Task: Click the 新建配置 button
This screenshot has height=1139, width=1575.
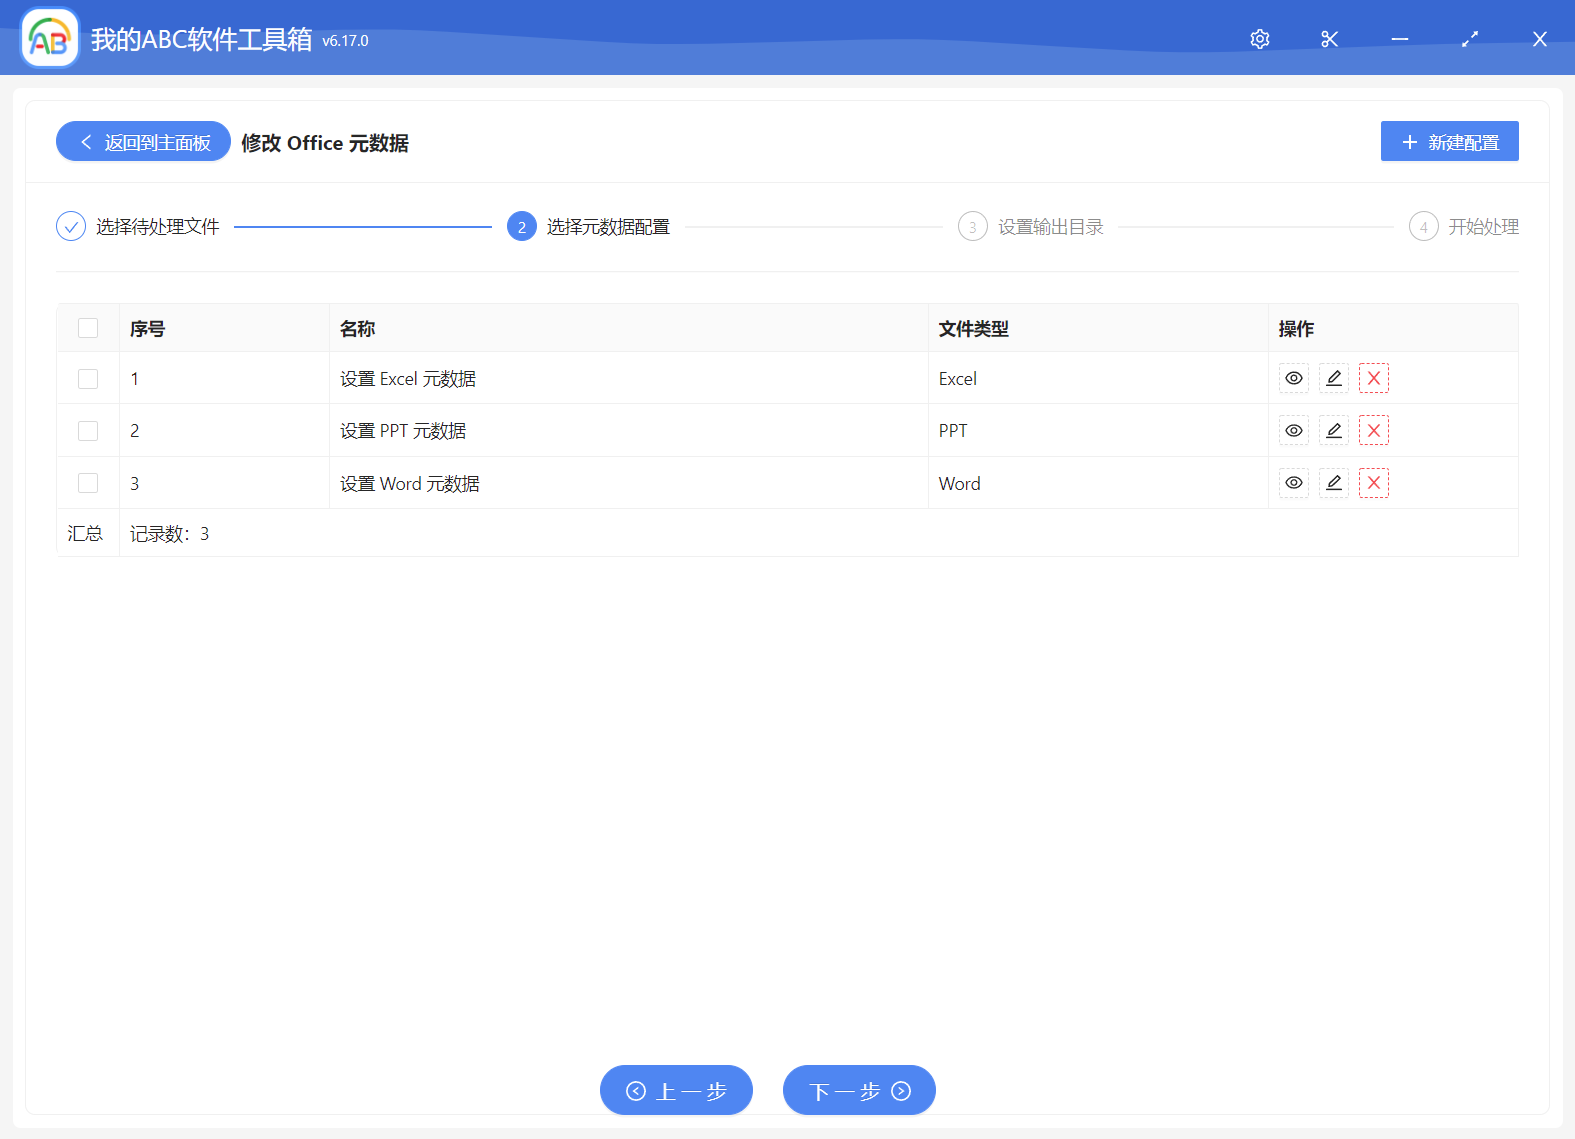Action: (x=1450, y=142)
